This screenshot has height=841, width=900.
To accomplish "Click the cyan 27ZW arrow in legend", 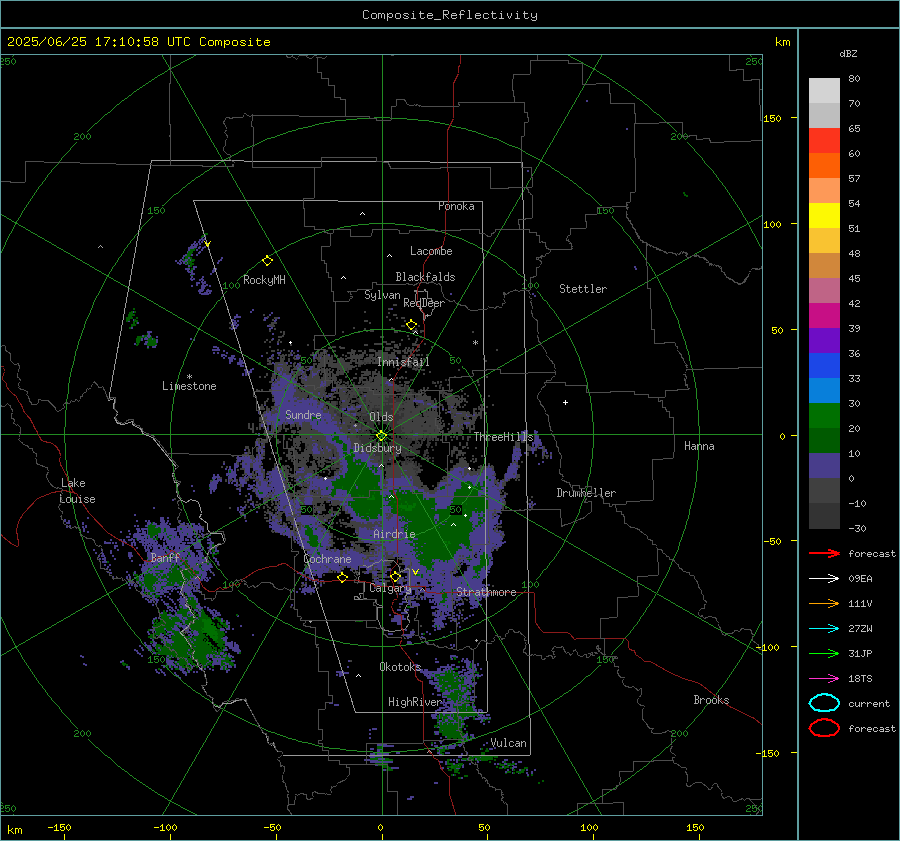I will coord(824,629).
